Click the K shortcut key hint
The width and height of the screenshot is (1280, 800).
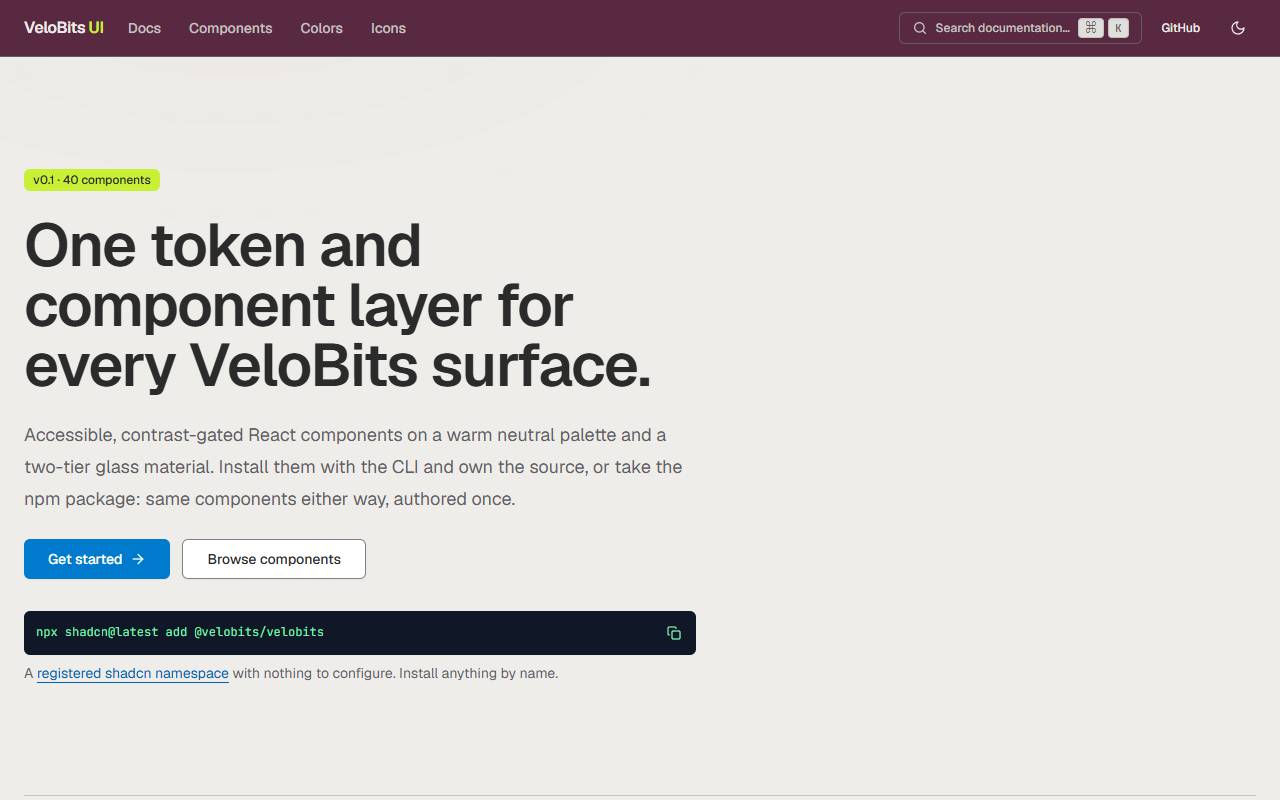coord(1118,28)
